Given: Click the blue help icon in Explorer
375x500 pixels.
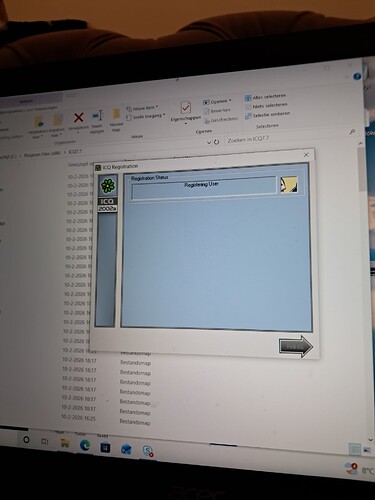Looking at the screenshot, I should [357, 76].
